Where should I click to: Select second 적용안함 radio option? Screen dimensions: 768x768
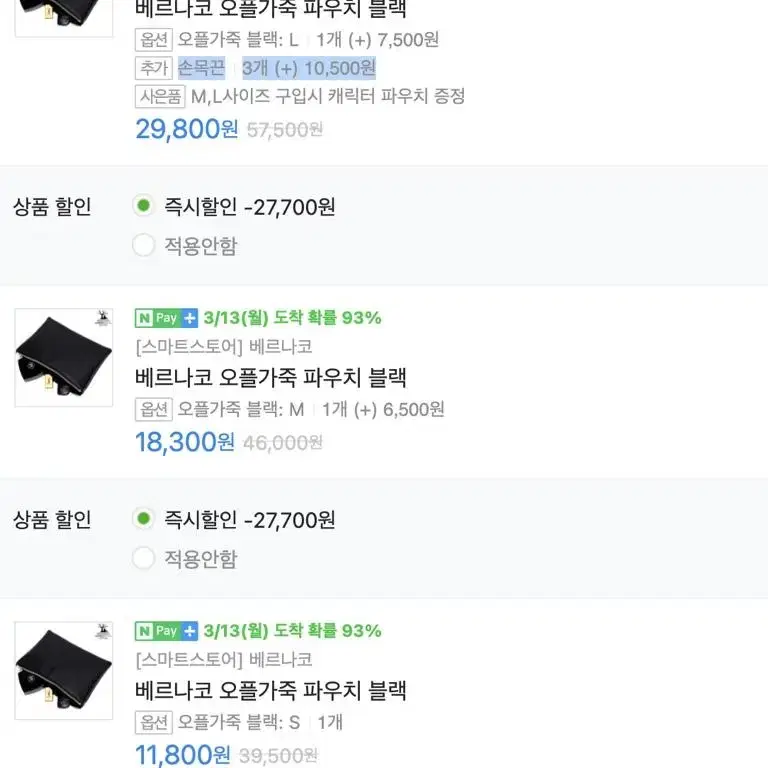click(144, 558)
